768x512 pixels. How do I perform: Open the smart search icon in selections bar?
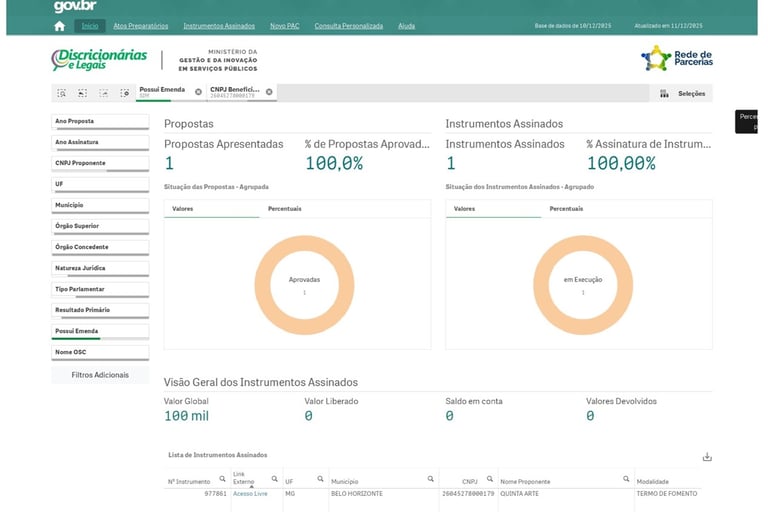(x=62, y=93)
